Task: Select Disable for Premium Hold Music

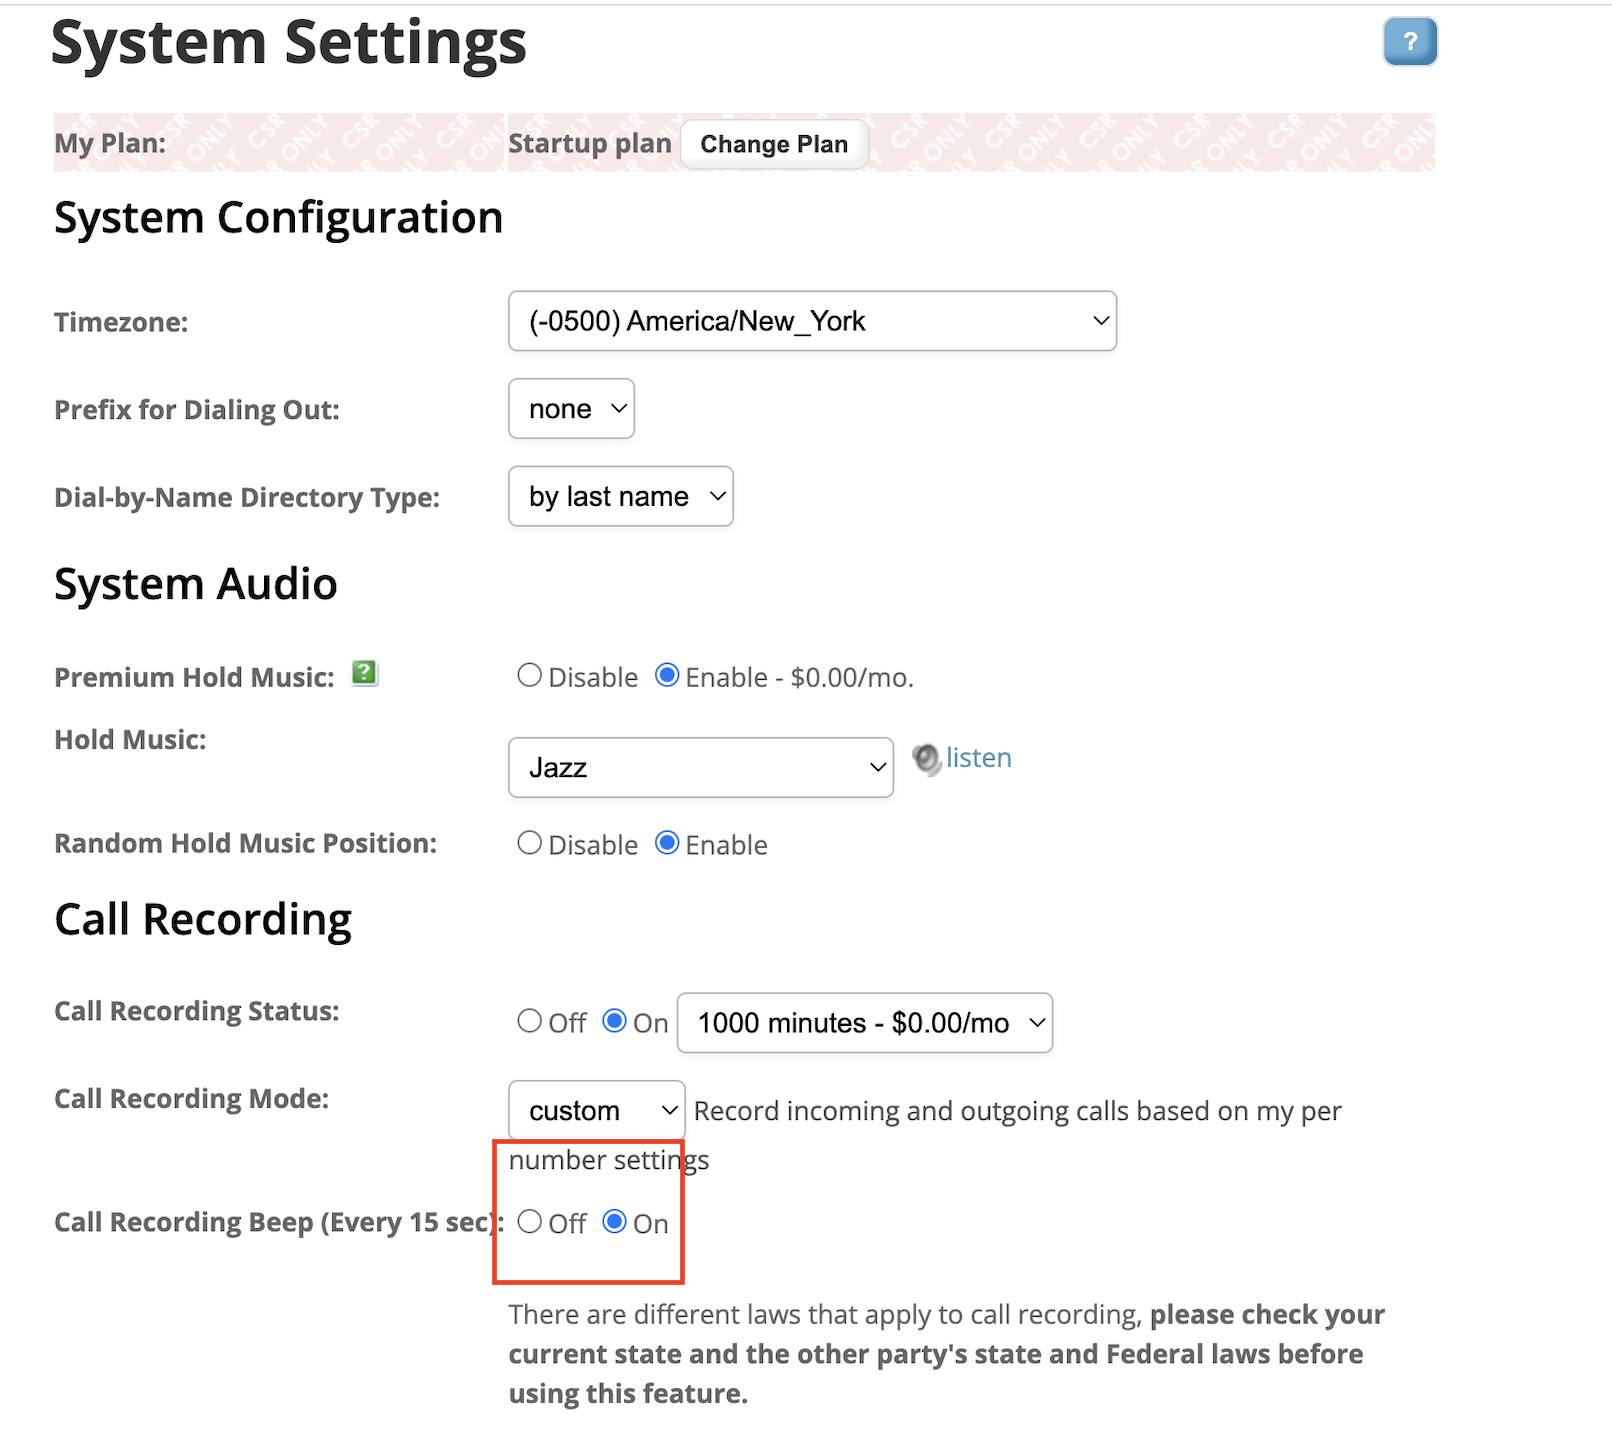Action: 529,674
